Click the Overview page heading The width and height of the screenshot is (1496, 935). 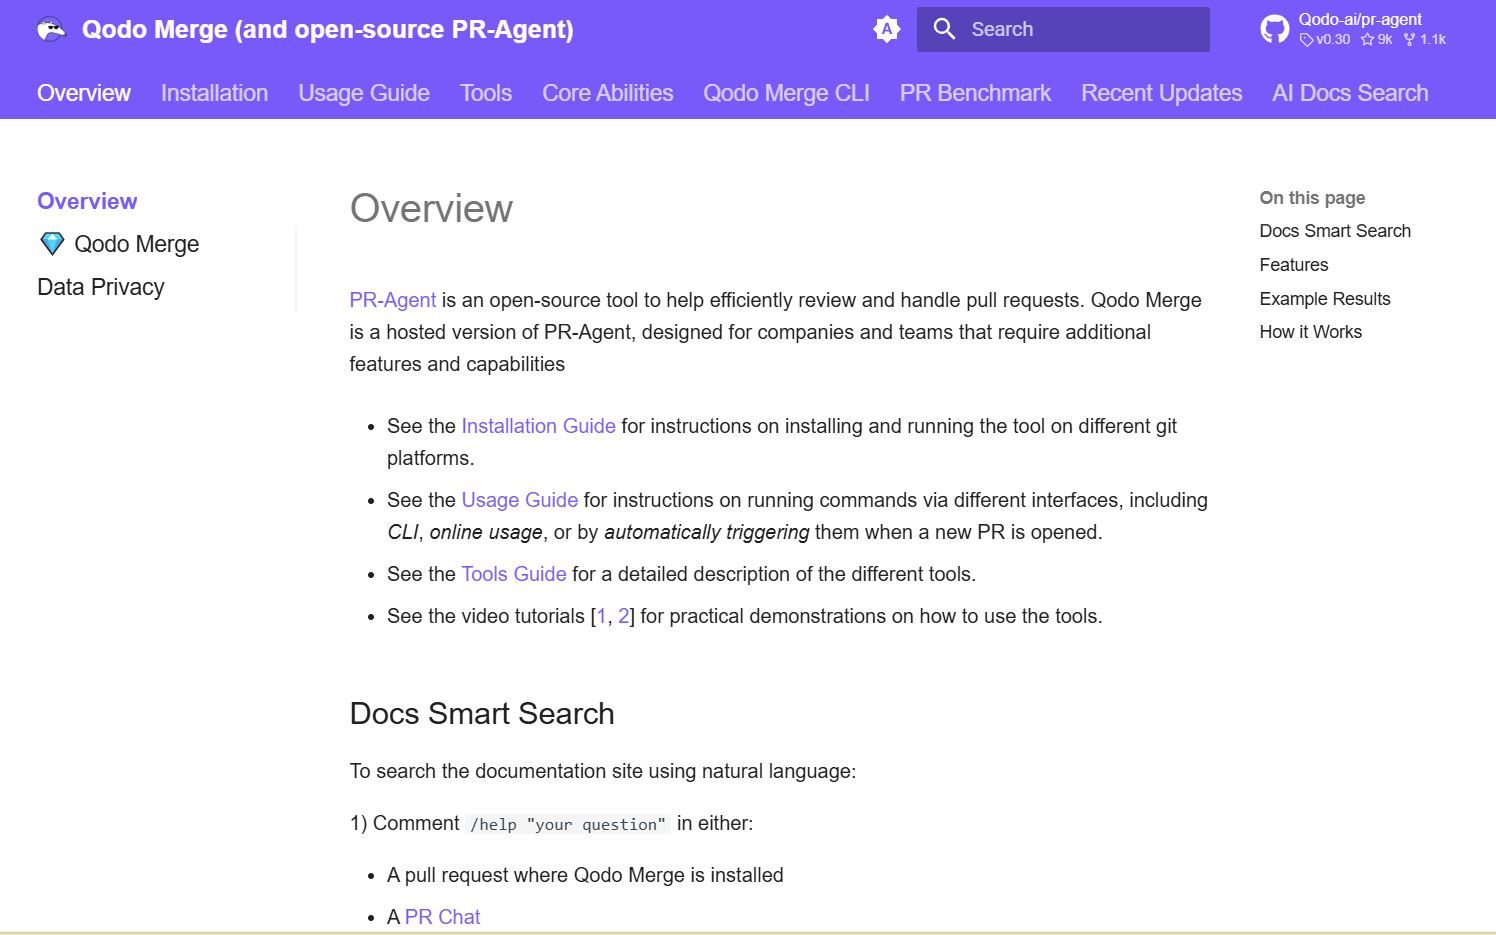point(431,209)
